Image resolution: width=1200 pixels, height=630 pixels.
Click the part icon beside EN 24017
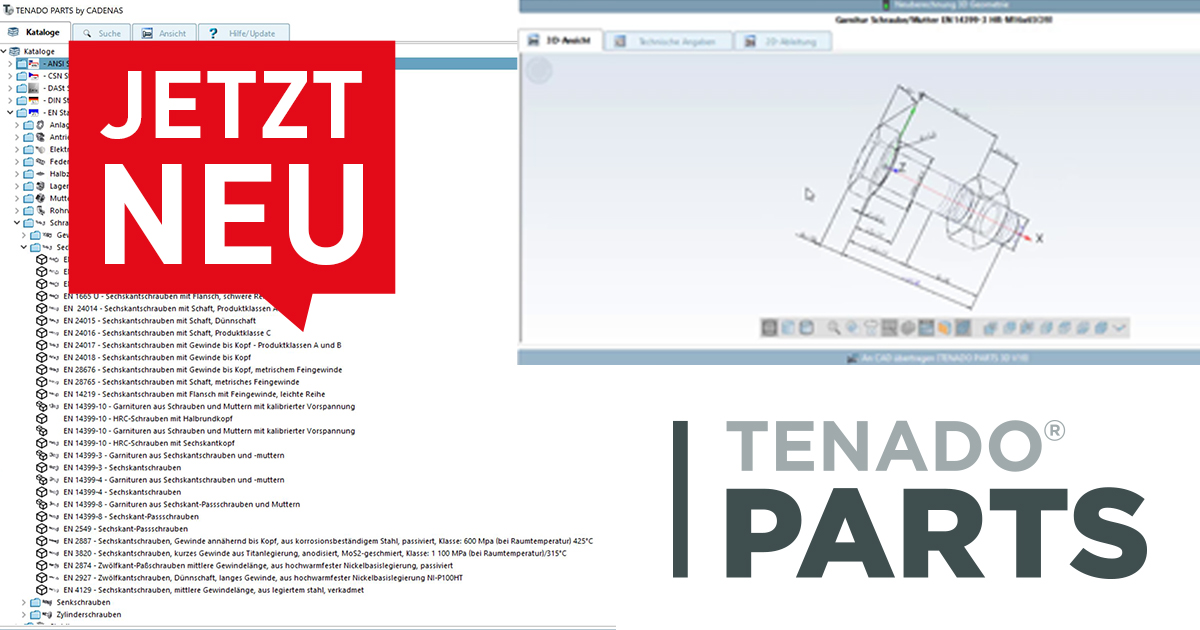tap(42, 345)
